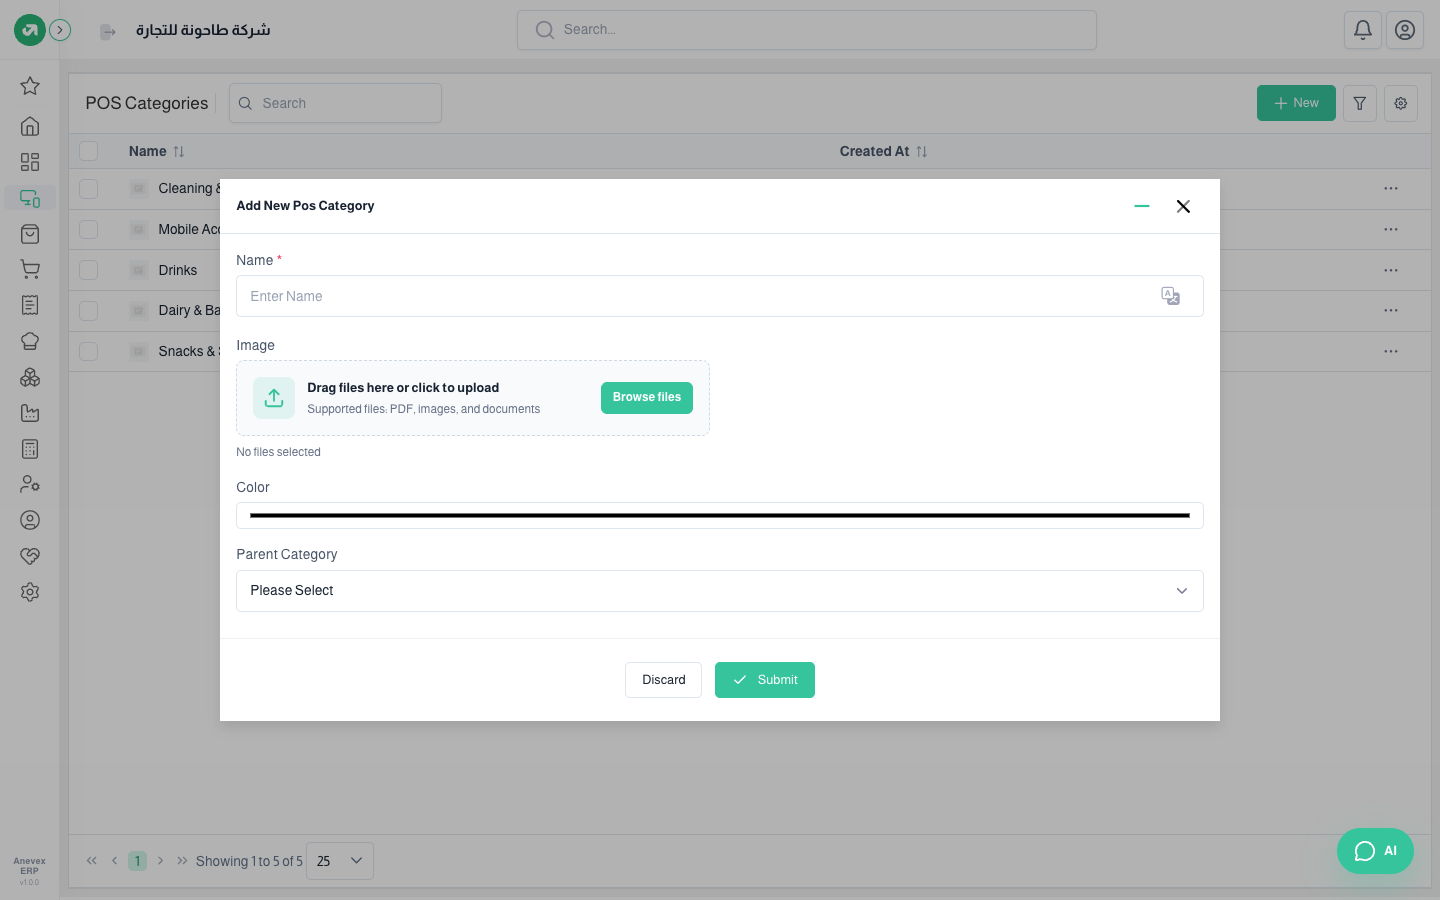Viewport: 1440px width, 900px height.
Task: Select the POS terminal sidebar icon
Action: [x=30, y=198]
